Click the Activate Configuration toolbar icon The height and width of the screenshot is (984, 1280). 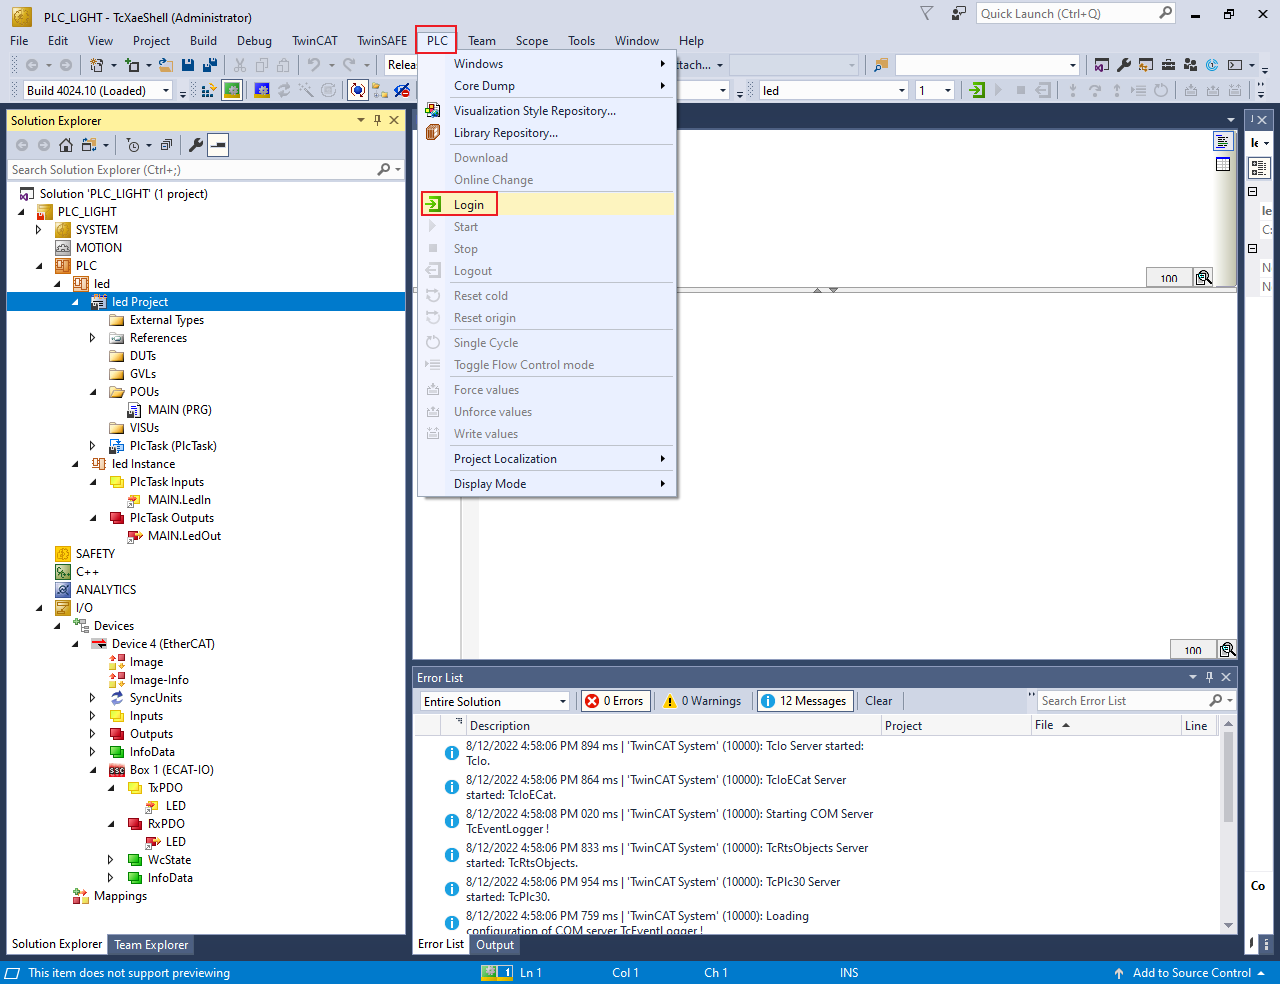208,90
